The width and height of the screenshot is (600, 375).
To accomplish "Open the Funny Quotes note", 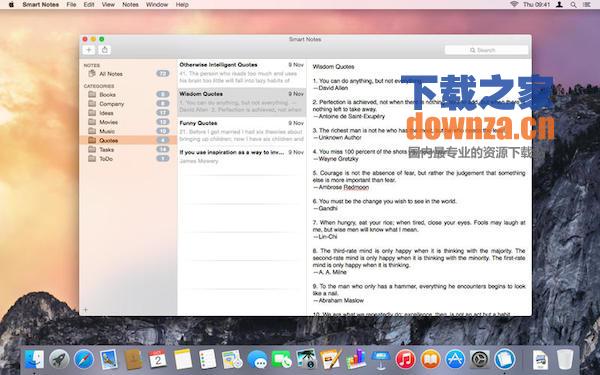I will click(241, 131).
